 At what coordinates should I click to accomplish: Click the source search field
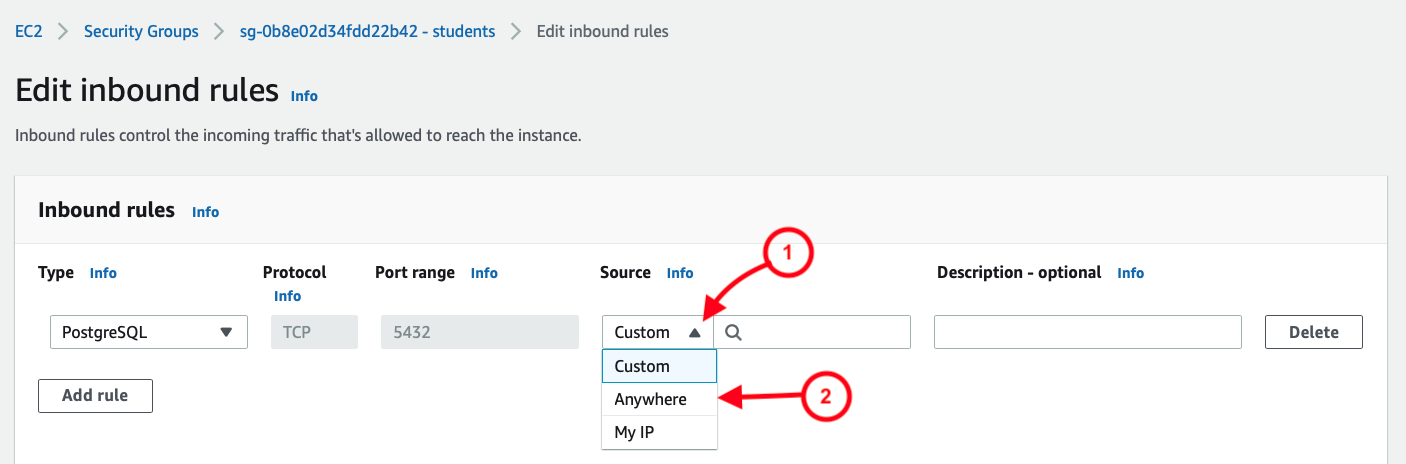[x=812, y=332]
